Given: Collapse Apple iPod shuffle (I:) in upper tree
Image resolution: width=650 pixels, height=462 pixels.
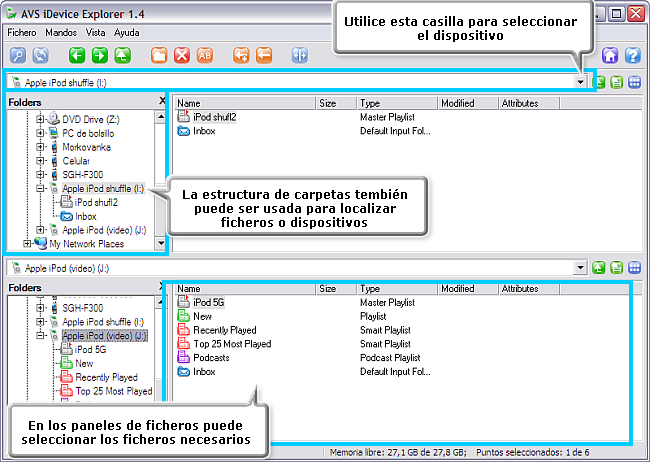Looking at the screenshot, I should click(x=40, y=188).
